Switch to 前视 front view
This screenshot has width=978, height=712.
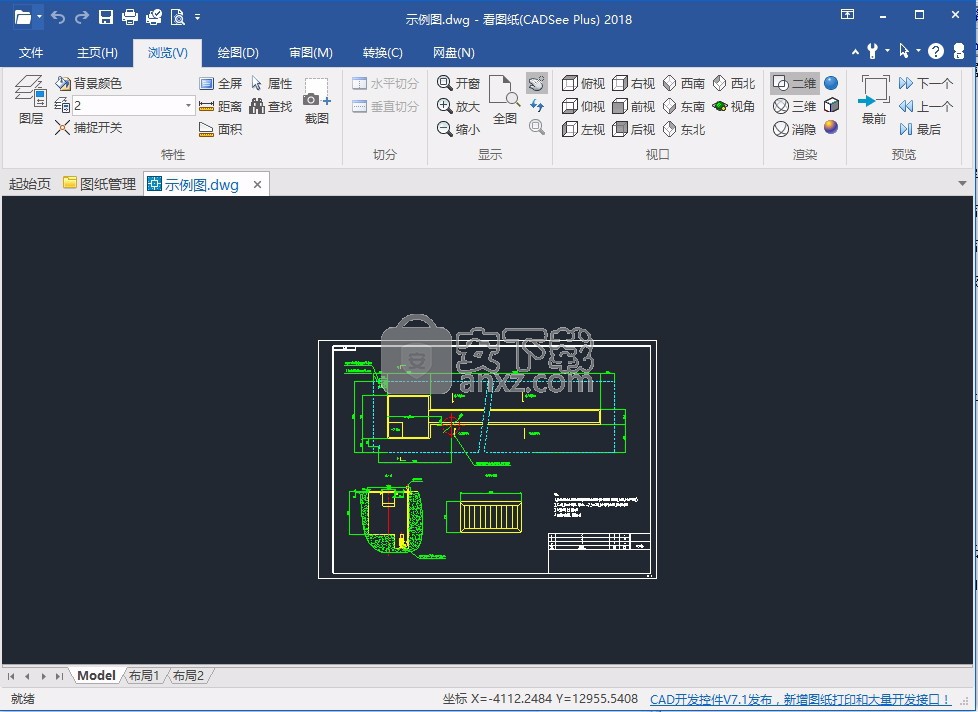point(633,106)
